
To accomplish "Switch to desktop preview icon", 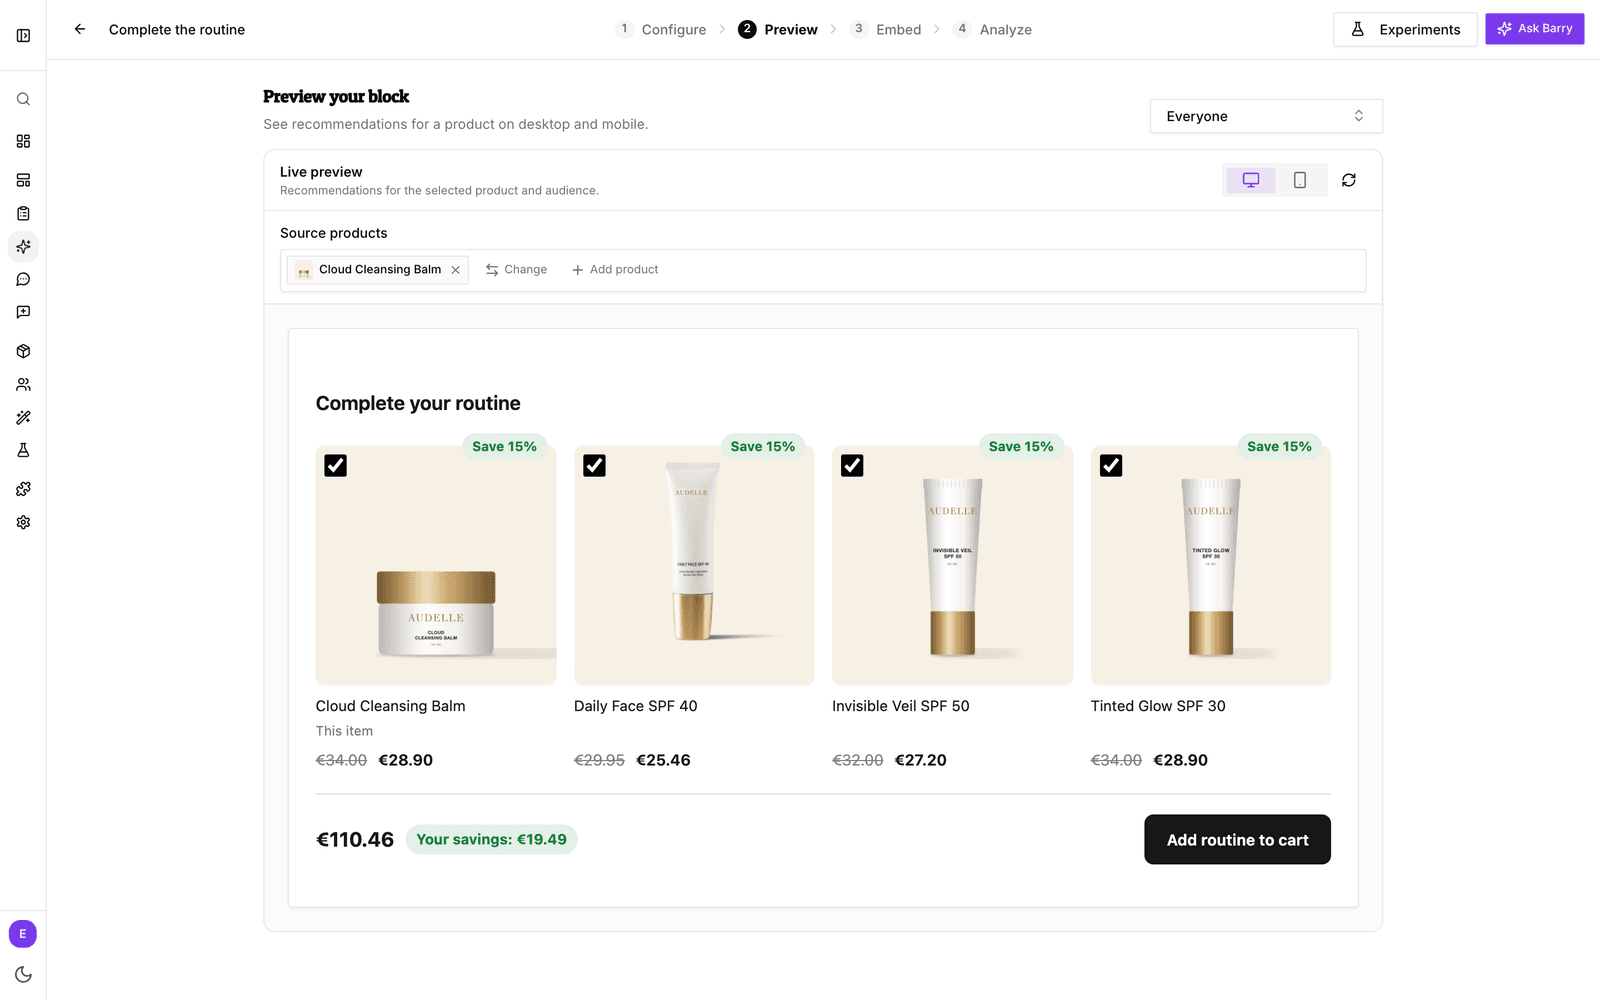I will (x=1251, y=180).
